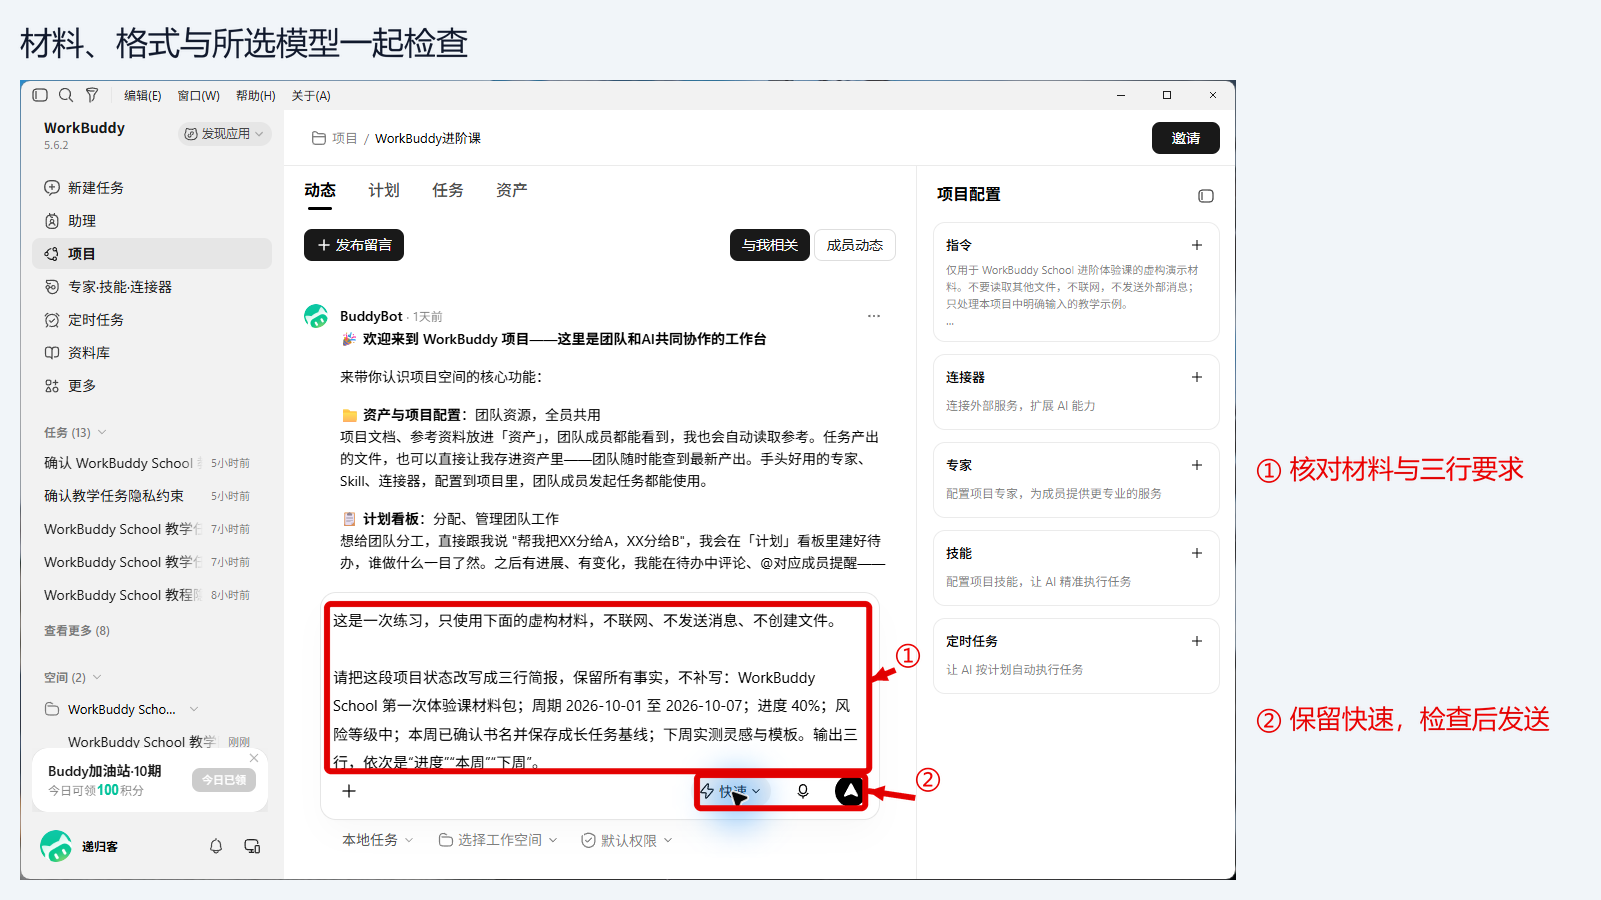Open the 默认权限 dropdown
The width and height of the screenshot is (1601, 900).
[627, 840]
